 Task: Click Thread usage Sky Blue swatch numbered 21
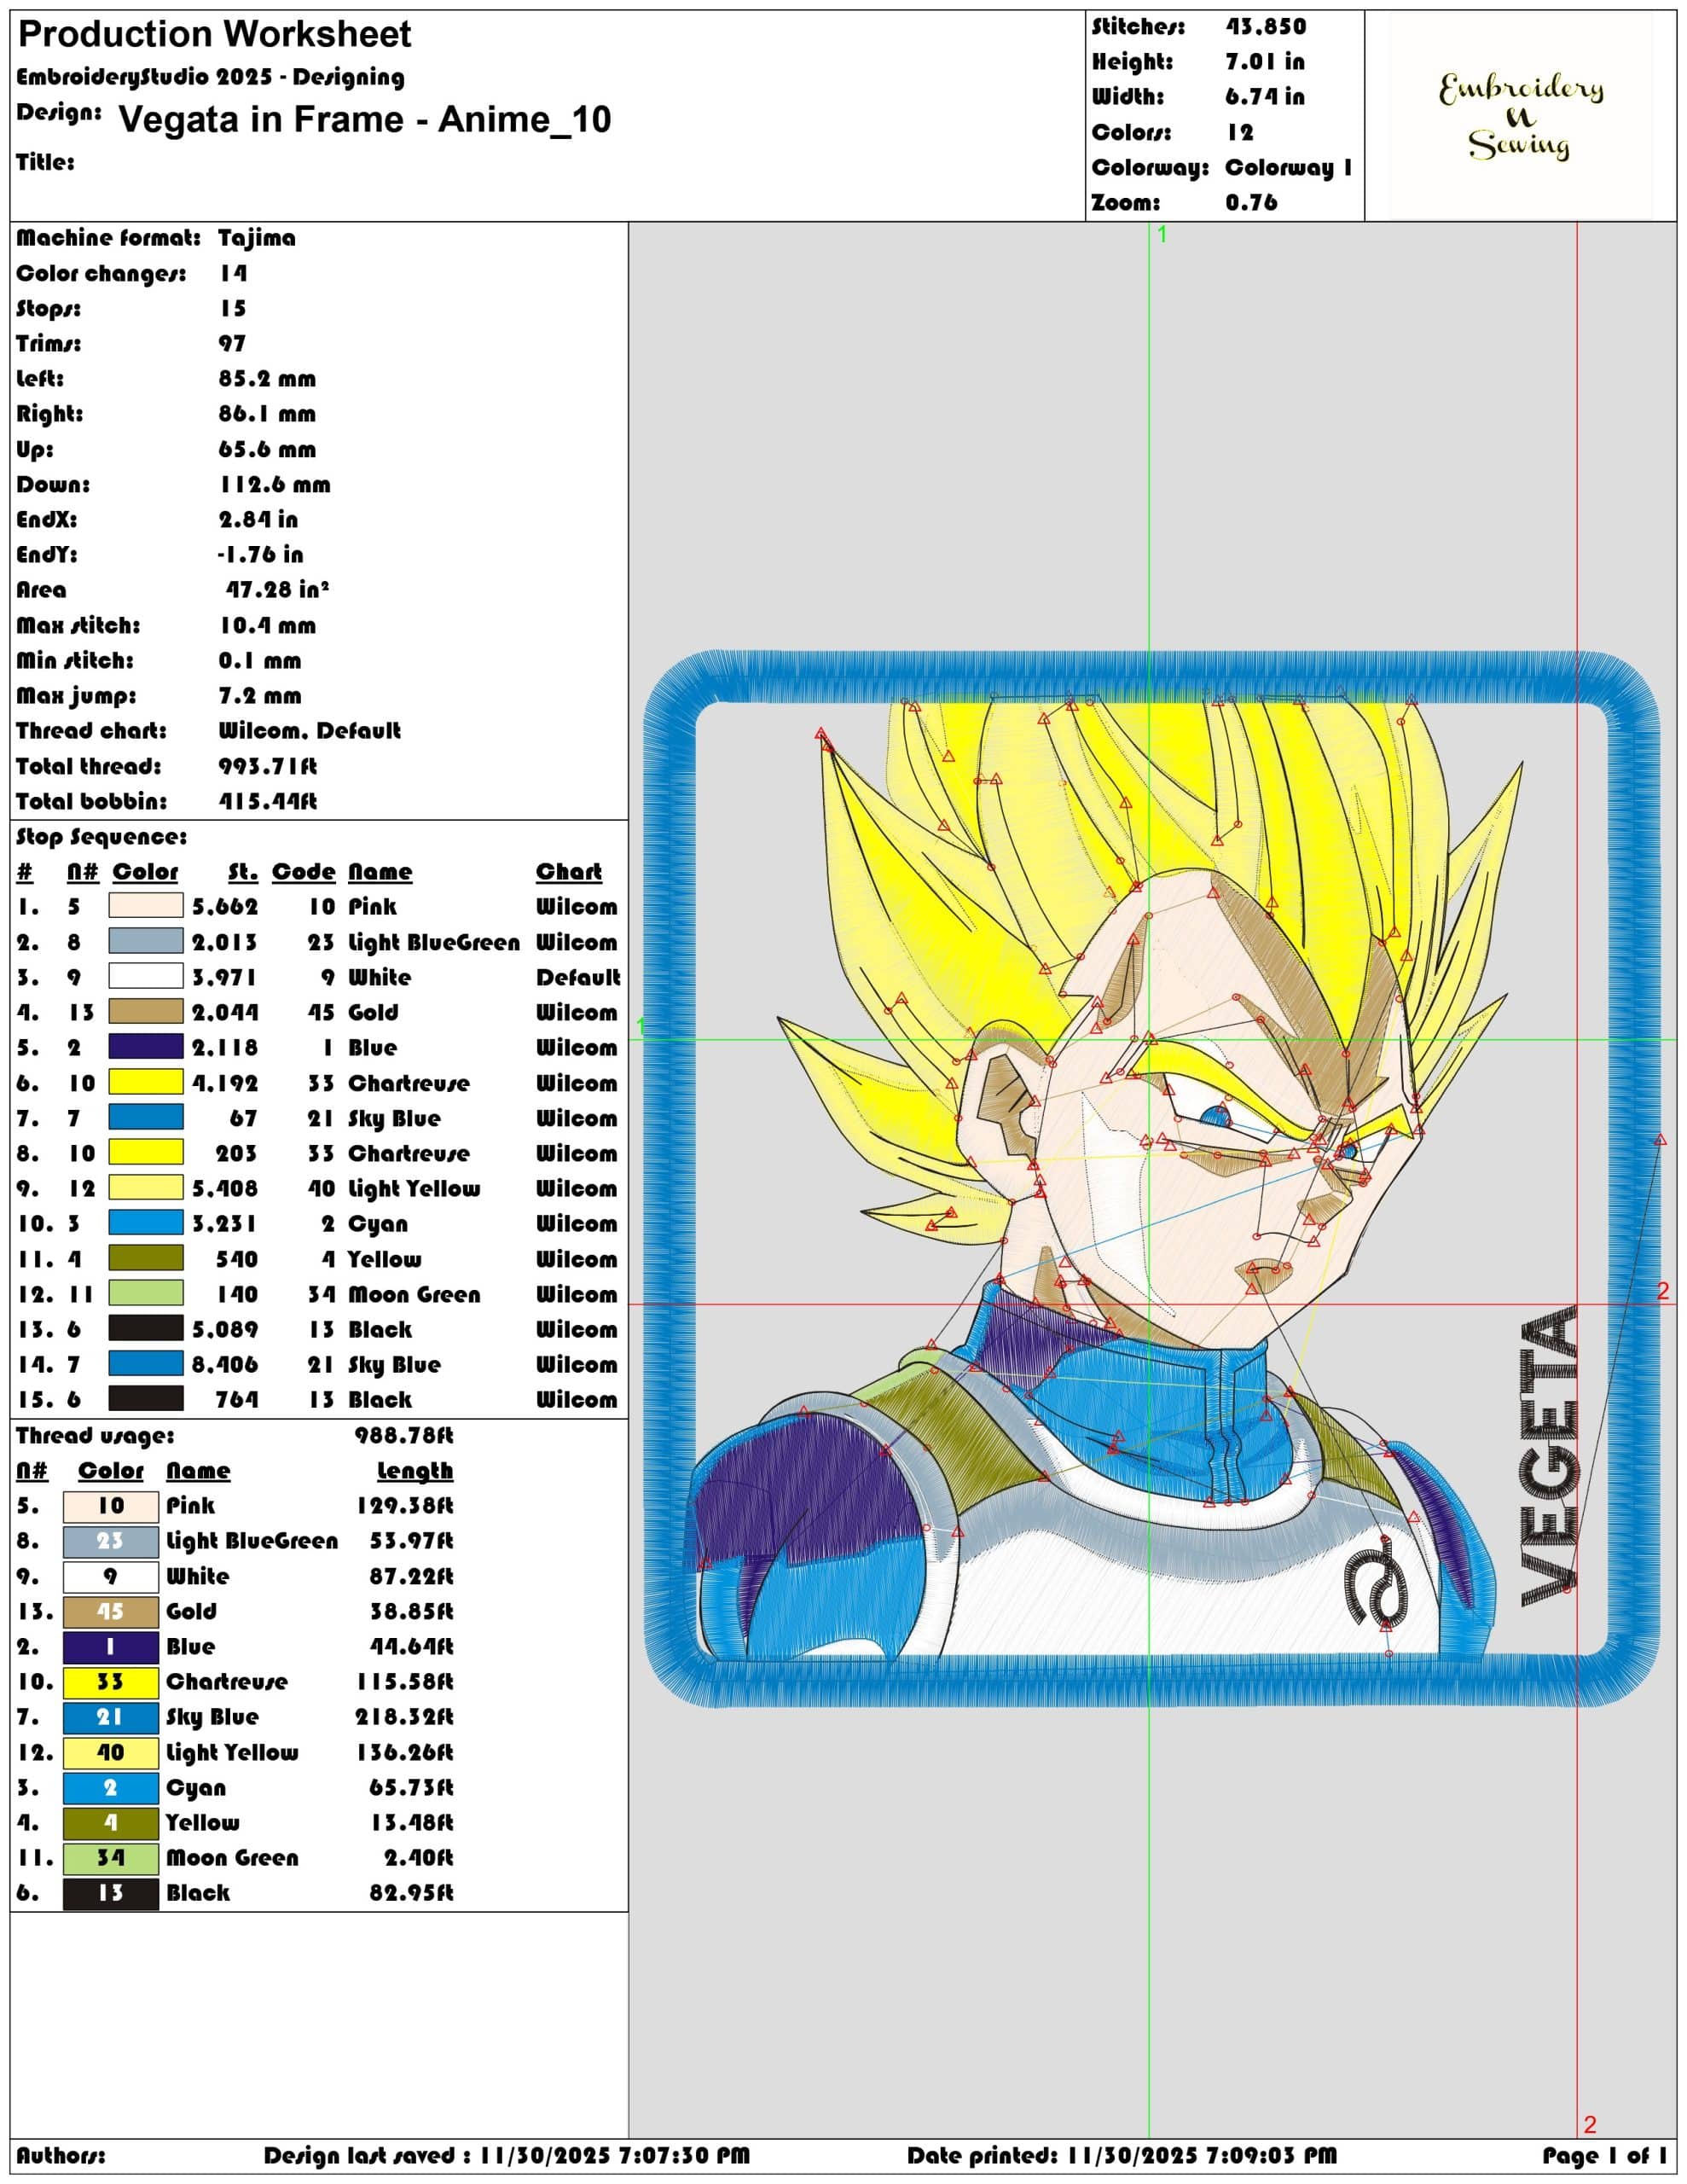tap(111, 1717)
